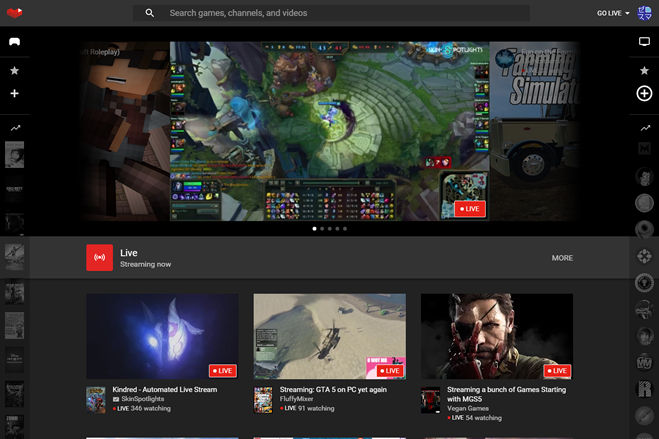The width and height of the screenshot is (659, 439).
Task: Click the small icon before SkinSpotlights name
Action: tap(116, 399)
